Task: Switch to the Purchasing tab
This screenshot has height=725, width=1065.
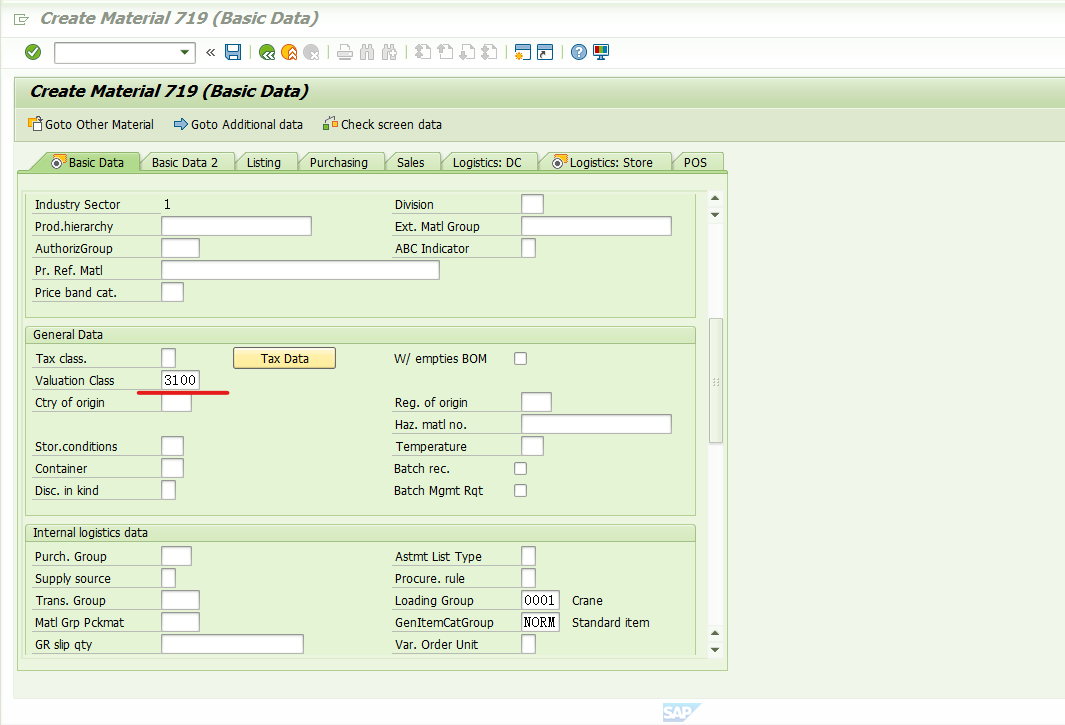Action: [342, 161]
